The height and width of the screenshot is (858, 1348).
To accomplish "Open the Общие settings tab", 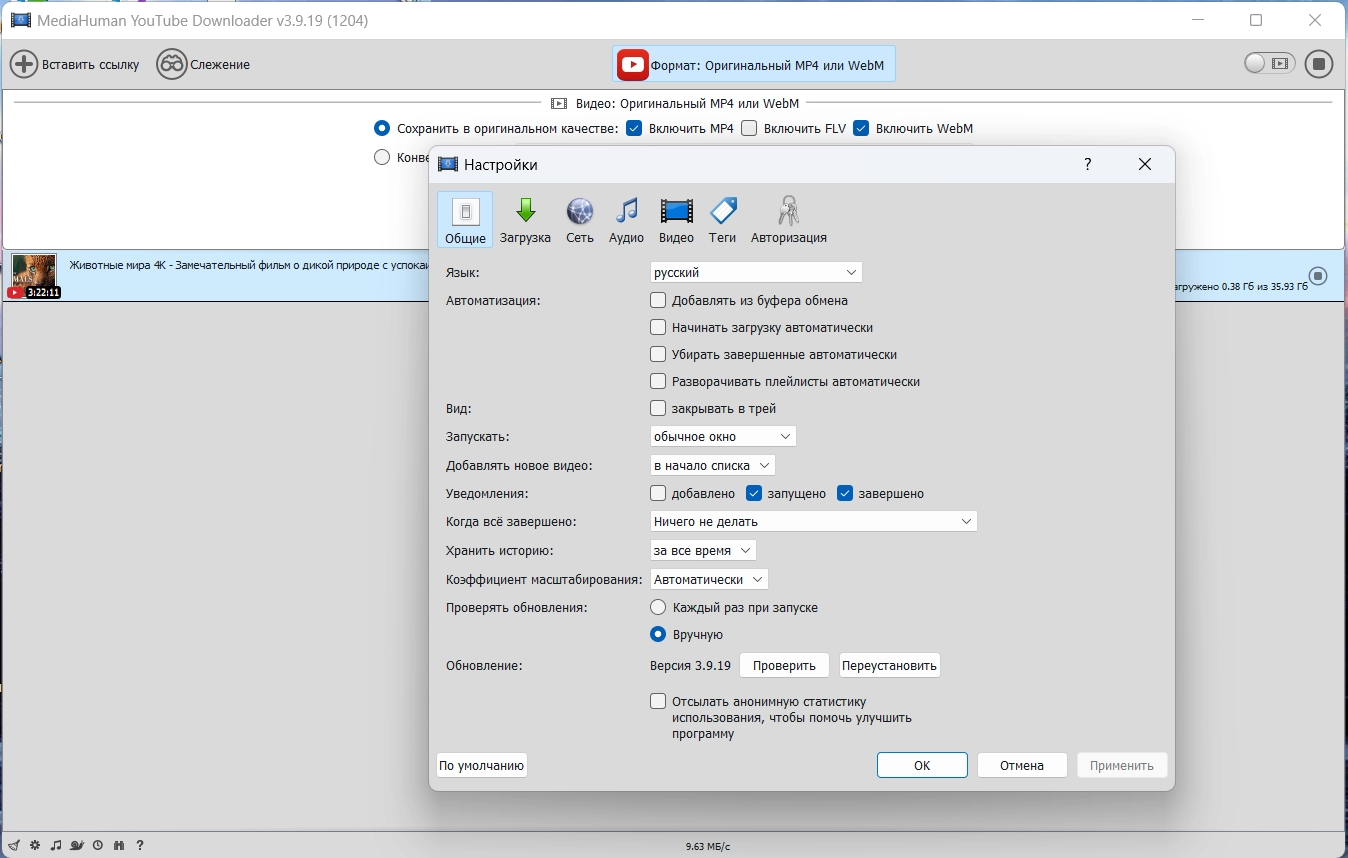I will click(x=465, y=219).
